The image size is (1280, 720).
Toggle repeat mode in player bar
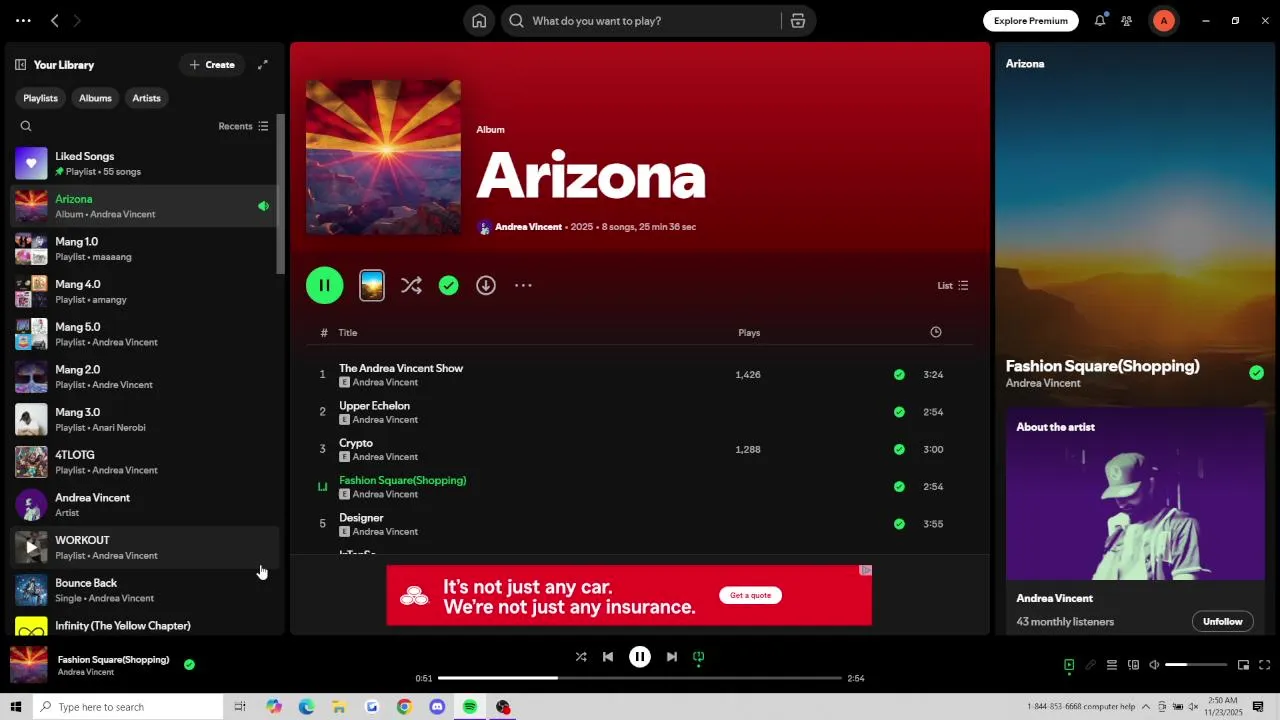699,657
